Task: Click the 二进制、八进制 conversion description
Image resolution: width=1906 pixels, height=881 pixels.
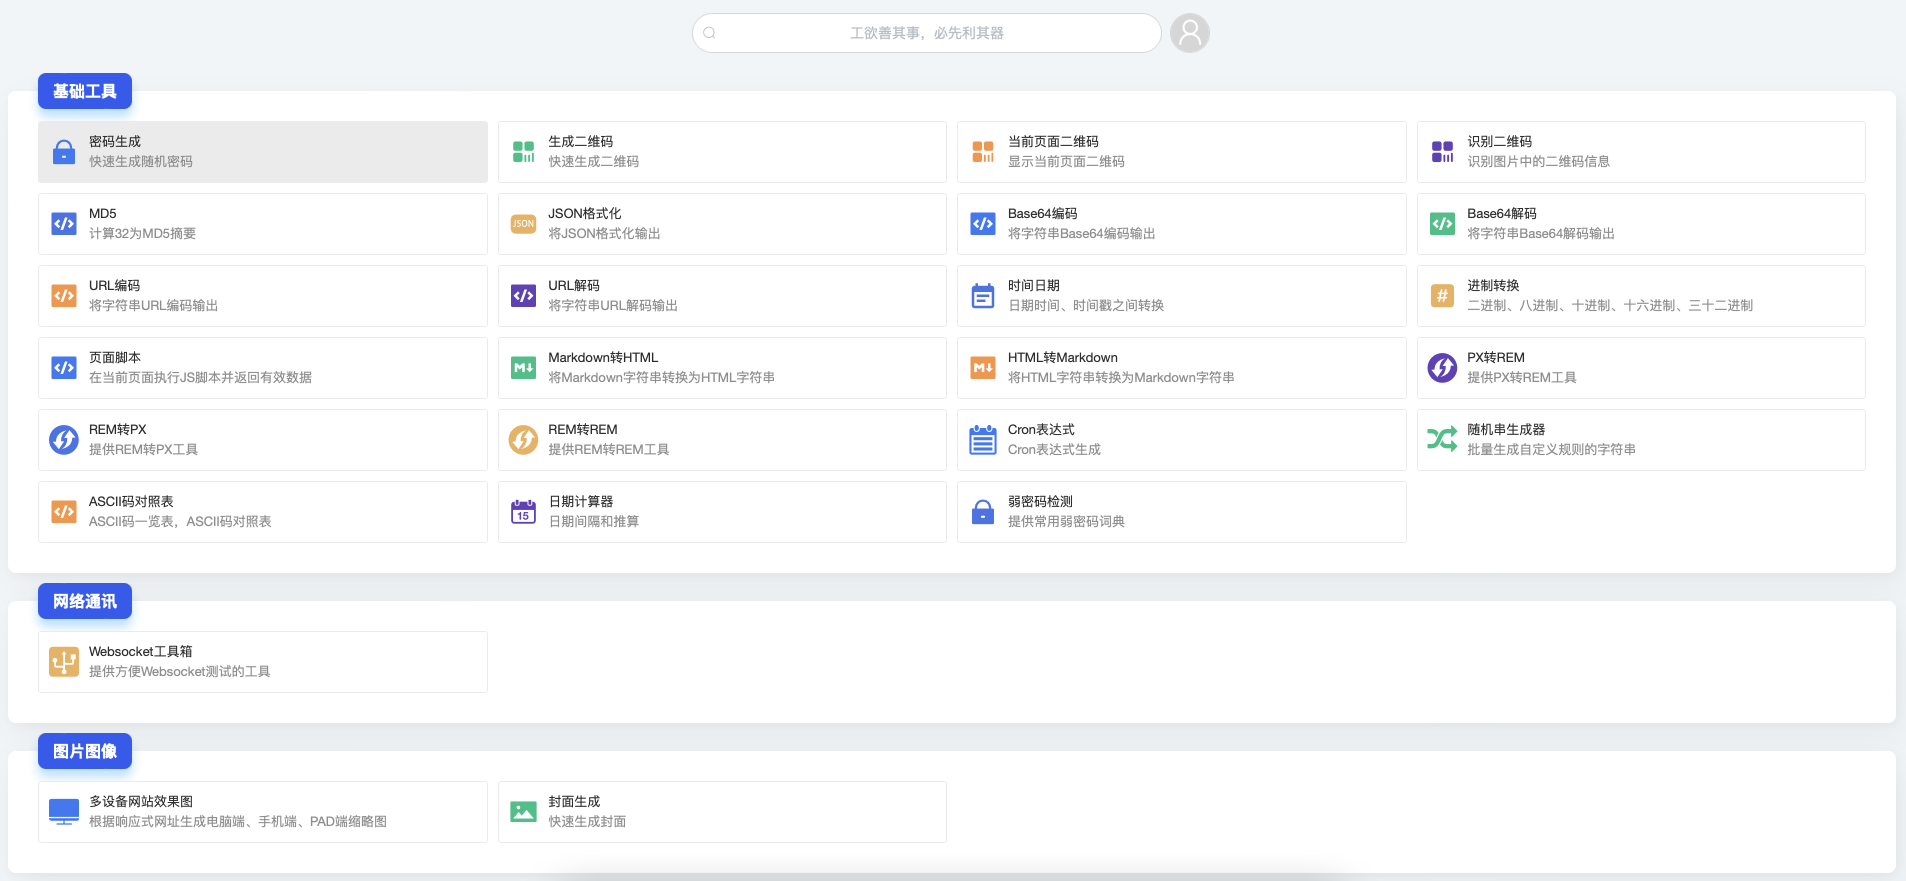Action: pyautogui.click(x=1610, y=306)
